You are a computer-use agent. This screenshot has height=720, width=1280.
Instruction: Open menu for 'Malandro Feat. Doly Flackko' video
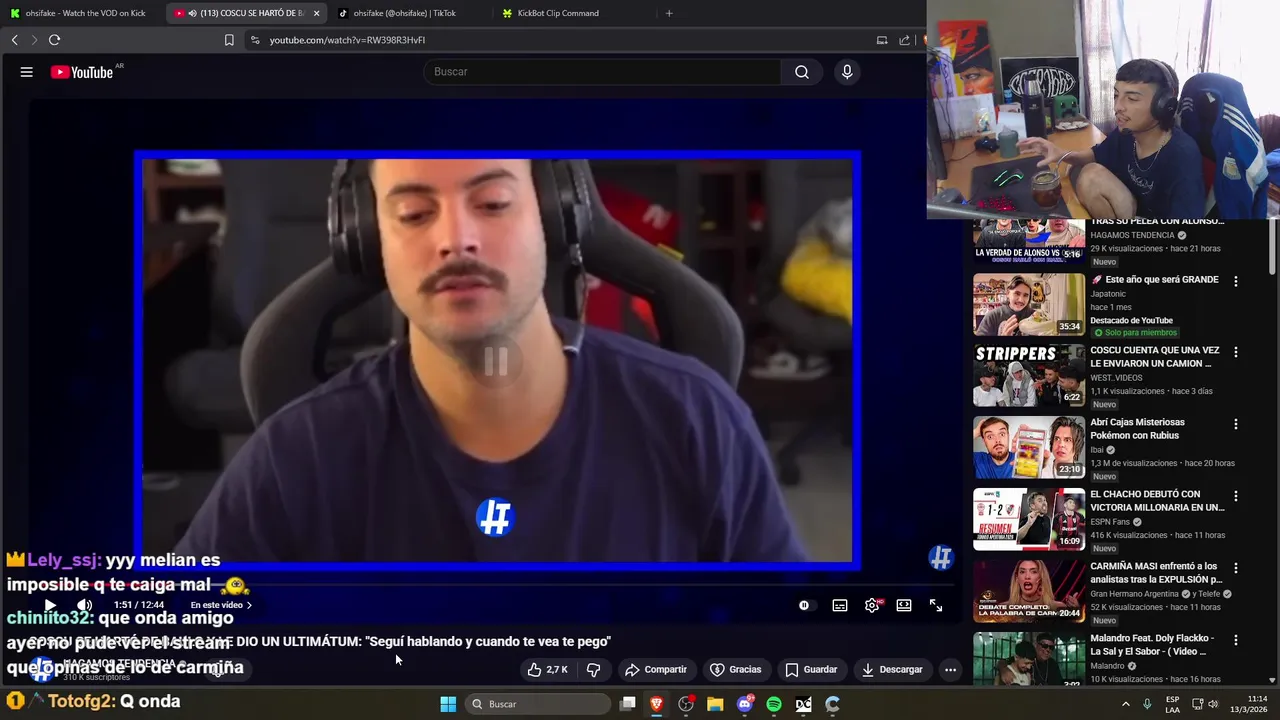tap(1236, 640)
